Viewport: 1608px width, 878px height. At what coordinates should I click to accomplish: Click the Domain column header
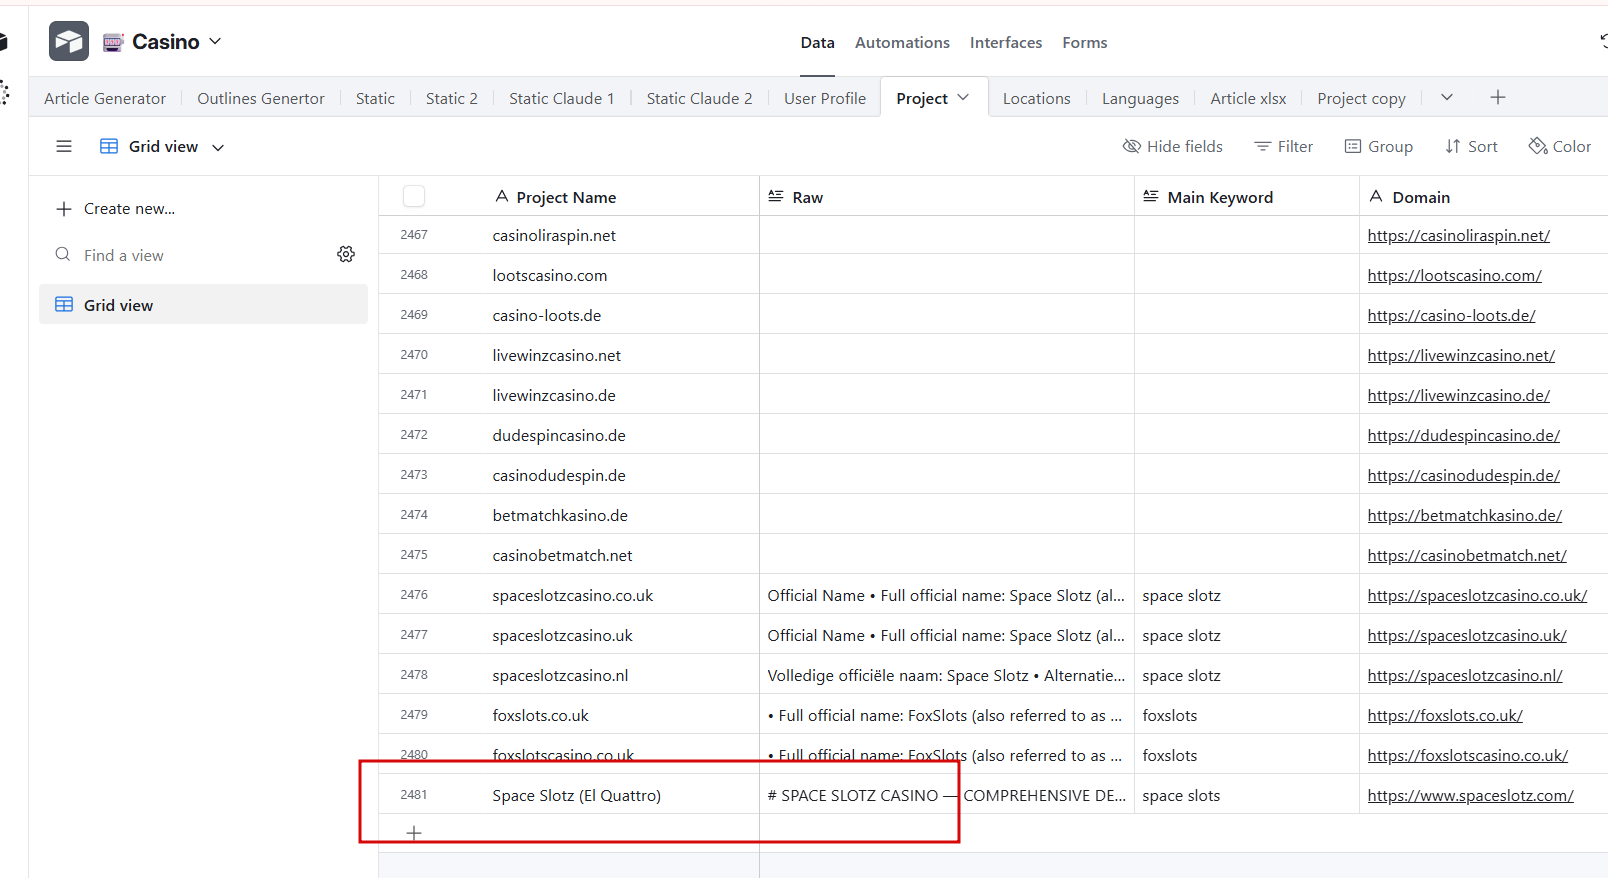pos(1484,196)
